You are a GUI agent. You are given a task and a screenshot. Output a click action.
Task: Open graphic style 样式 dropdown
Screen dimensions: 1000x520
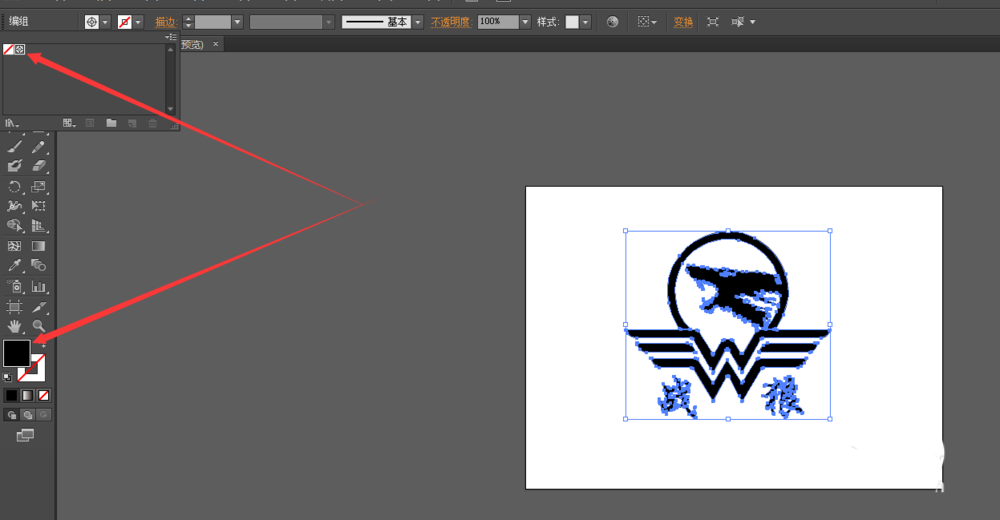[x=585, y=22]
